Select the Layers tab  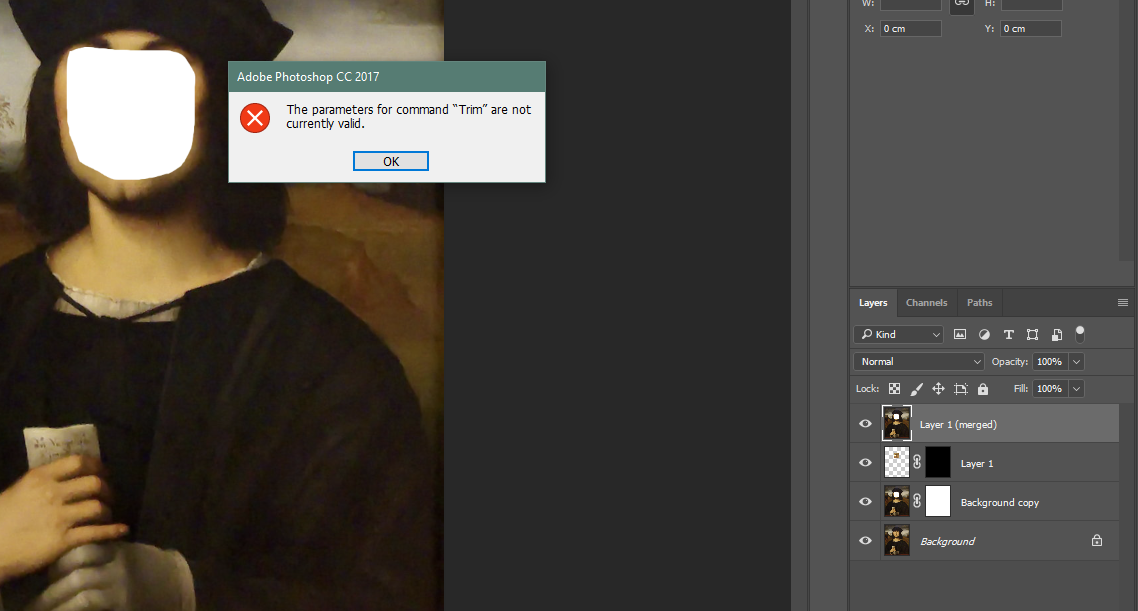pos(873,303)
